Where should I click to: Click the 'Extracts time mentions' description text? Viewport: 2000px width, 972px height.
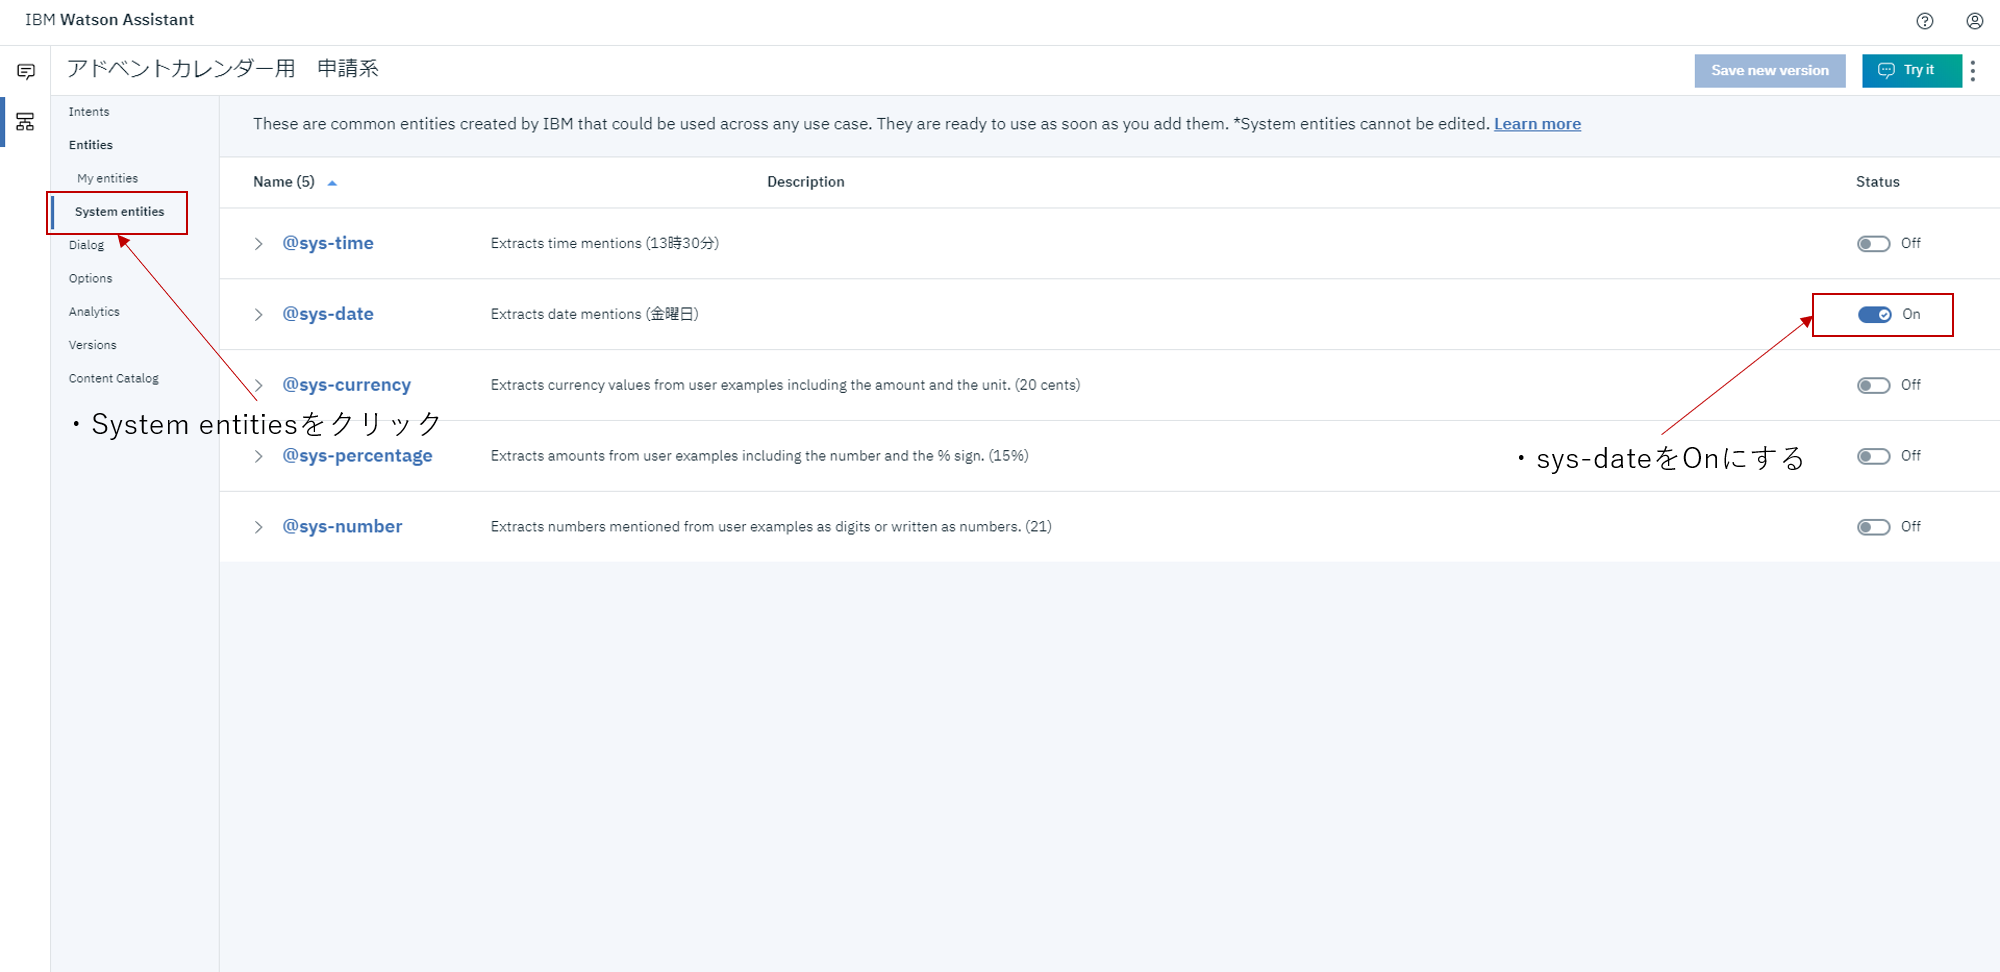point(605,243)
